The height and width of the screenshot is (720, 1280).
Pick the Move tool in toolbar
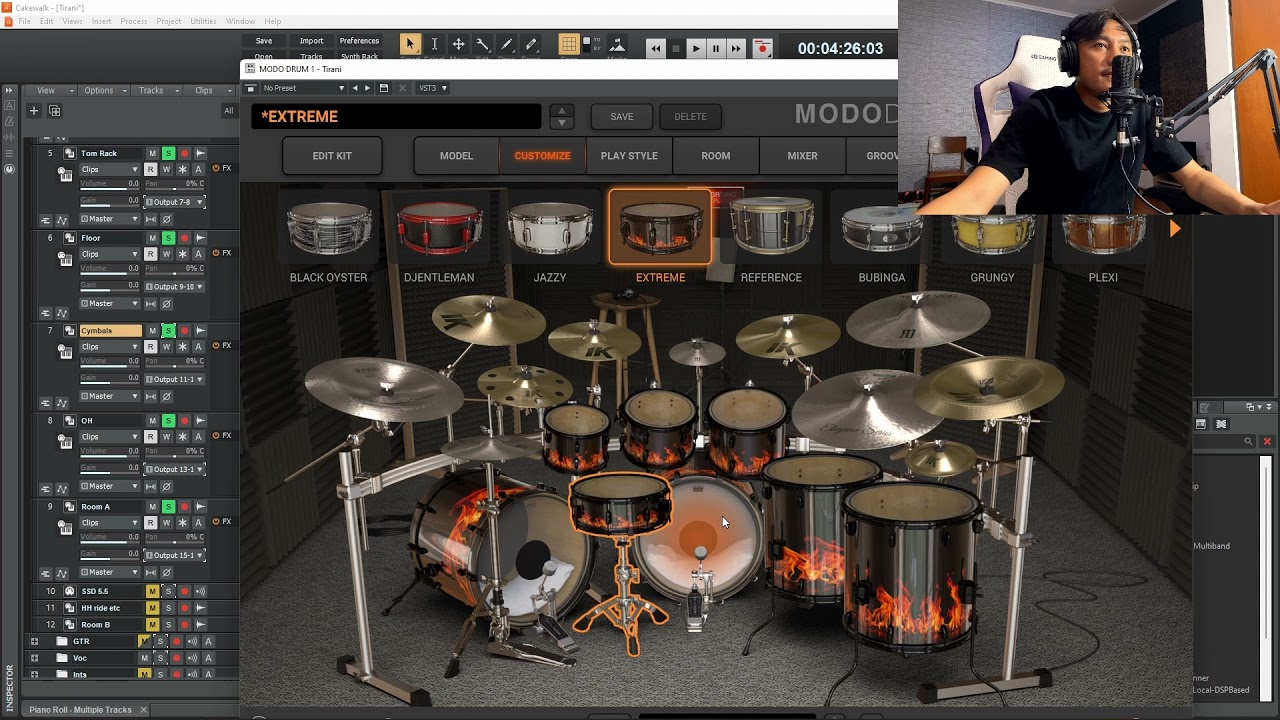point(458,44)
